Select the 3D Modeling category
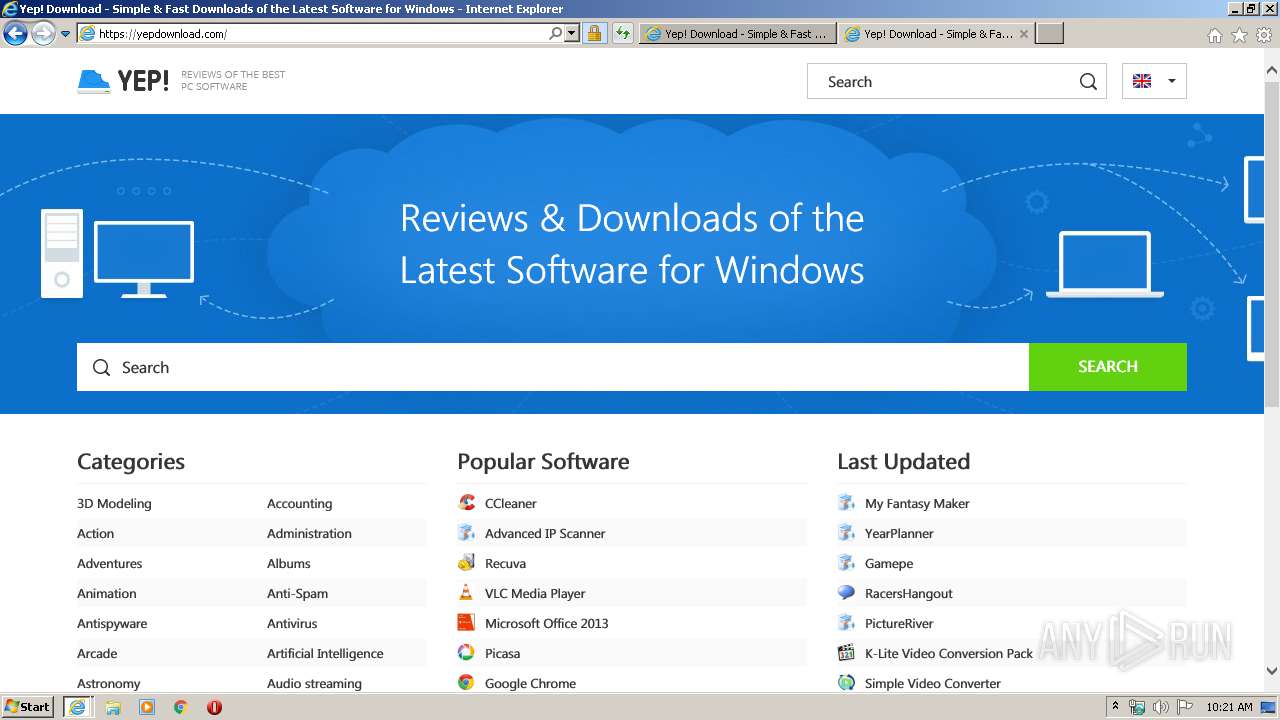 [114, 504]
